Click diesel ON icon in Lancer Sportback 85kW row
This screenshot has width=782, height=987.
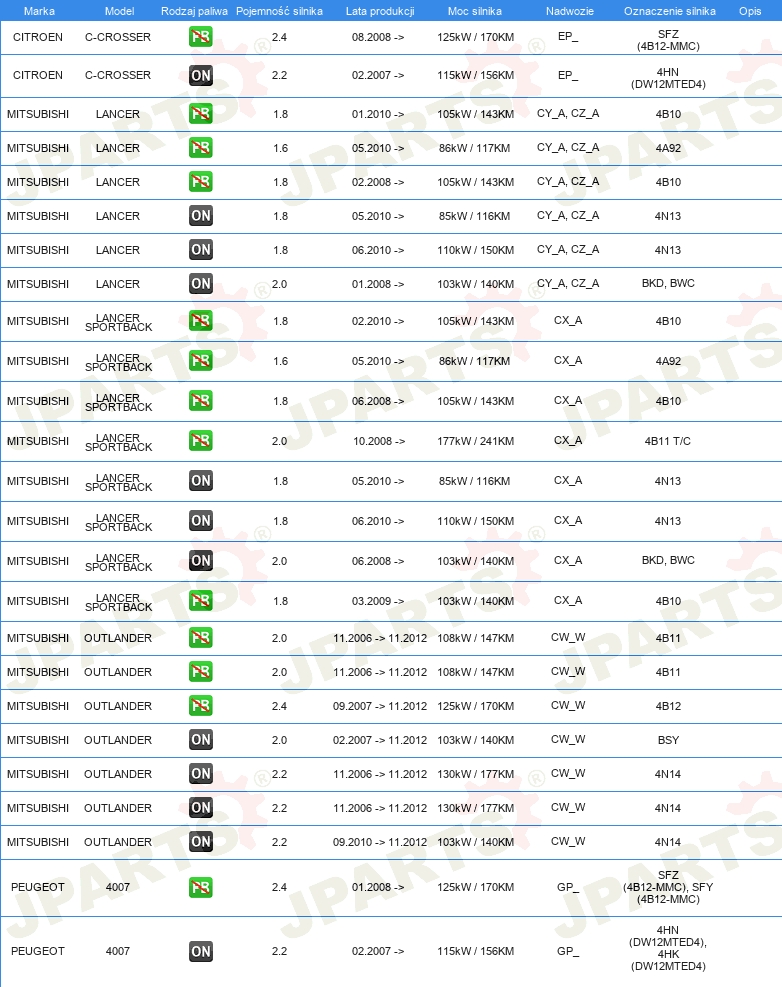[200, 481]
